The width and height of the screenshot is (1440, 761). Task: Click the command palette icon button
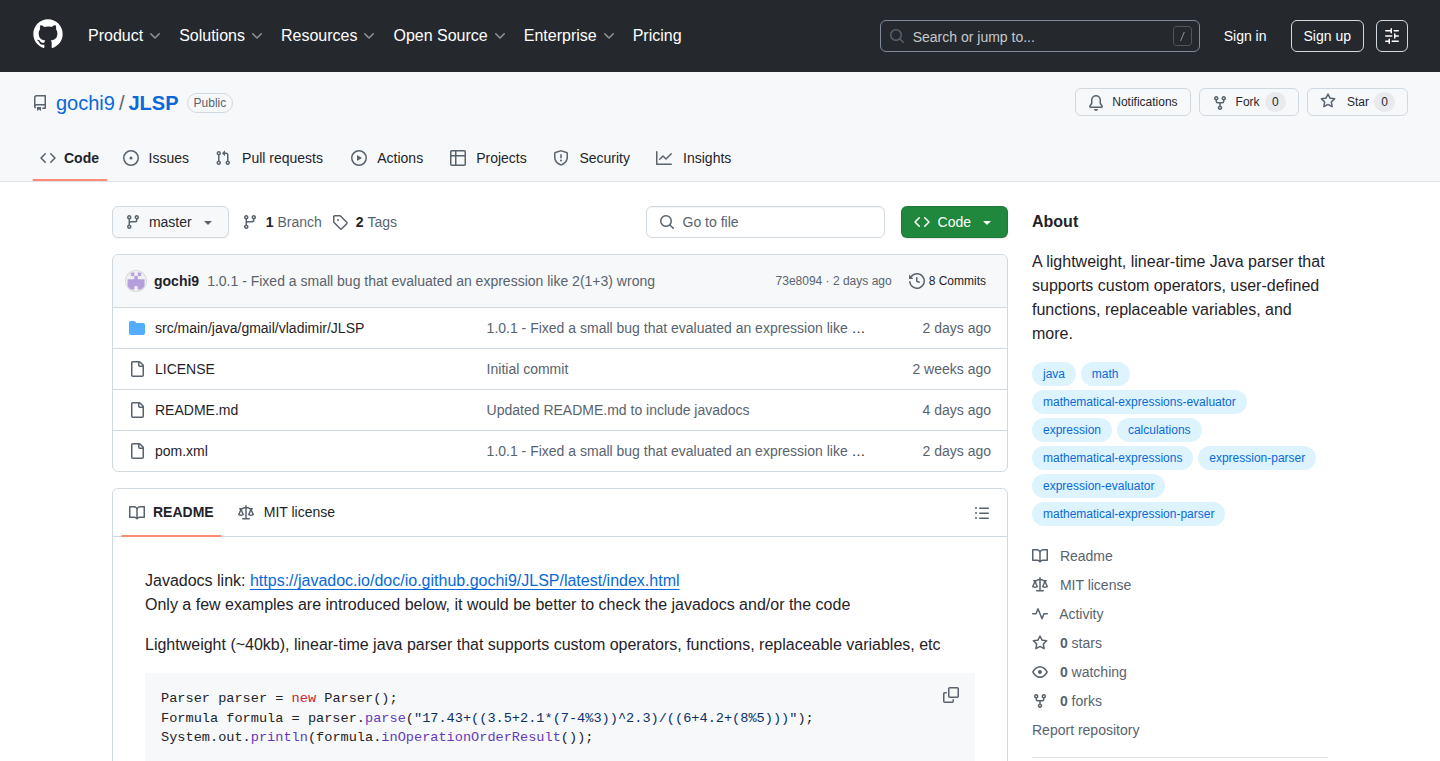tap(1391, 36)
